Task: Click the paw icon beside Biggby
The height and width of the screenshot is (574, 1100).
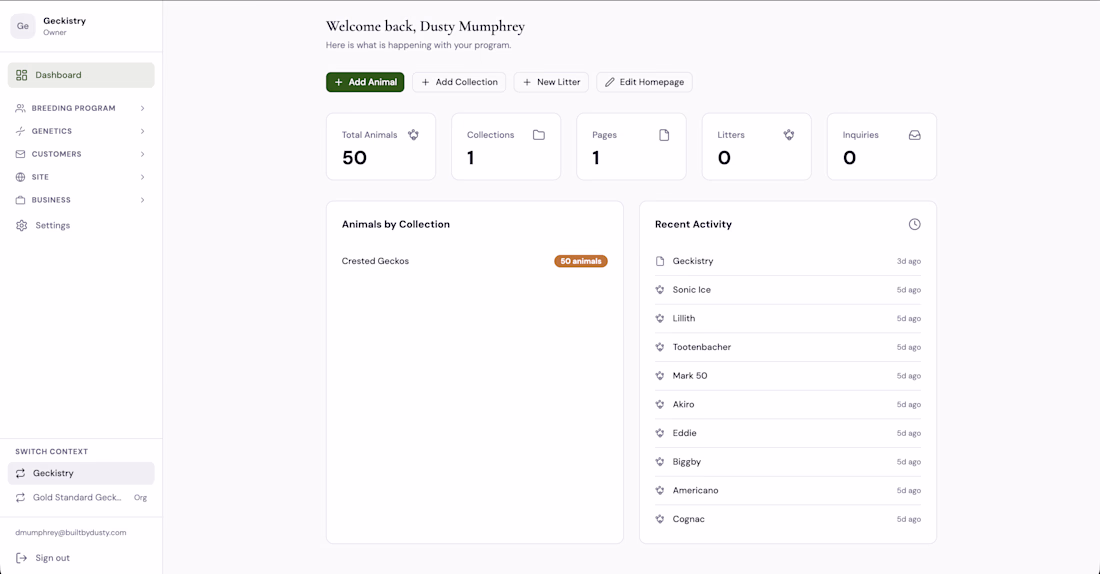Action: click(660, 462)
